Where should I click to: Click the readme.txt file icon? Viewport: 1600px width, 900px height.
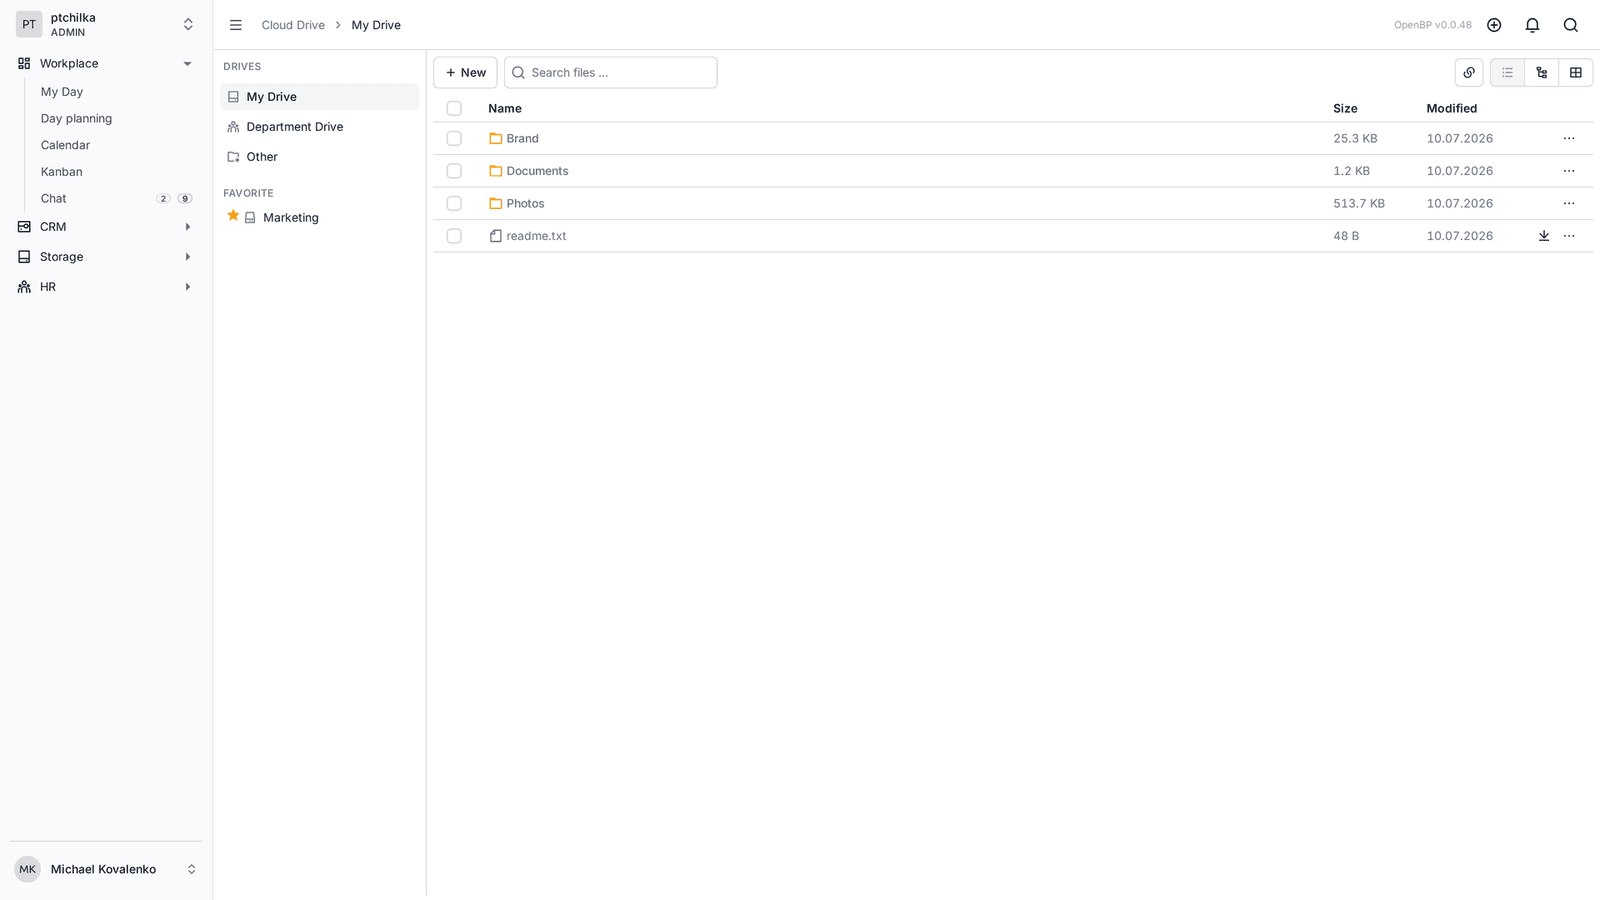[x=495, y=236]
